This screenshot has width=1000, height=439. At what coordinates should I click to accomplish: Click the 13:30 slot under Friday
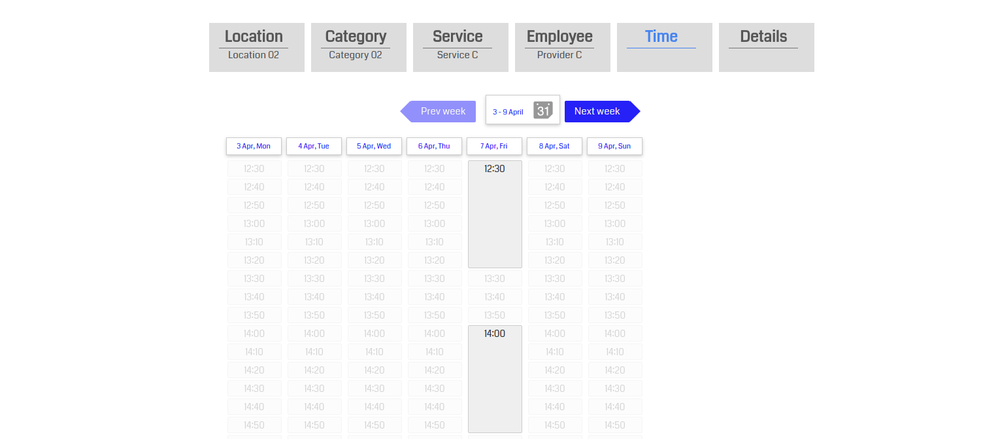click(x=494, y=279)
